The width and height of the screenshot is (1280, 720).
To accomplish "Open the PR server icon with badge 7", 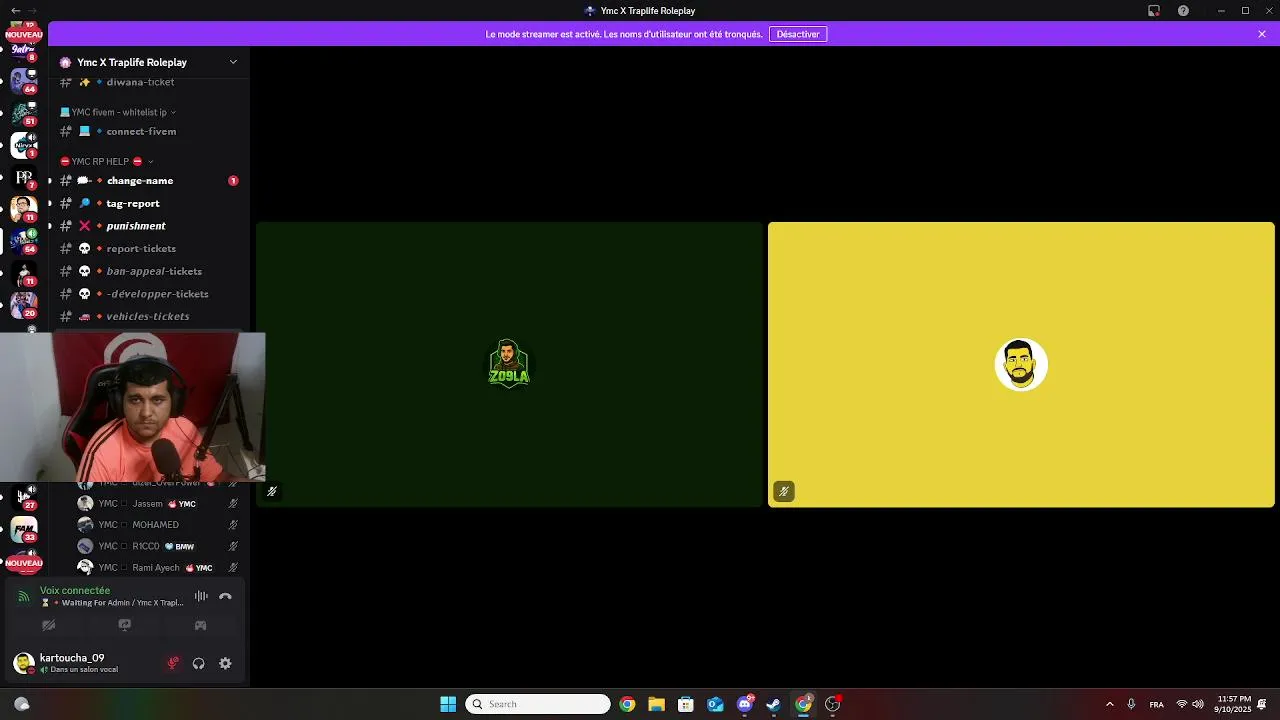I will (x=24, y=177).
